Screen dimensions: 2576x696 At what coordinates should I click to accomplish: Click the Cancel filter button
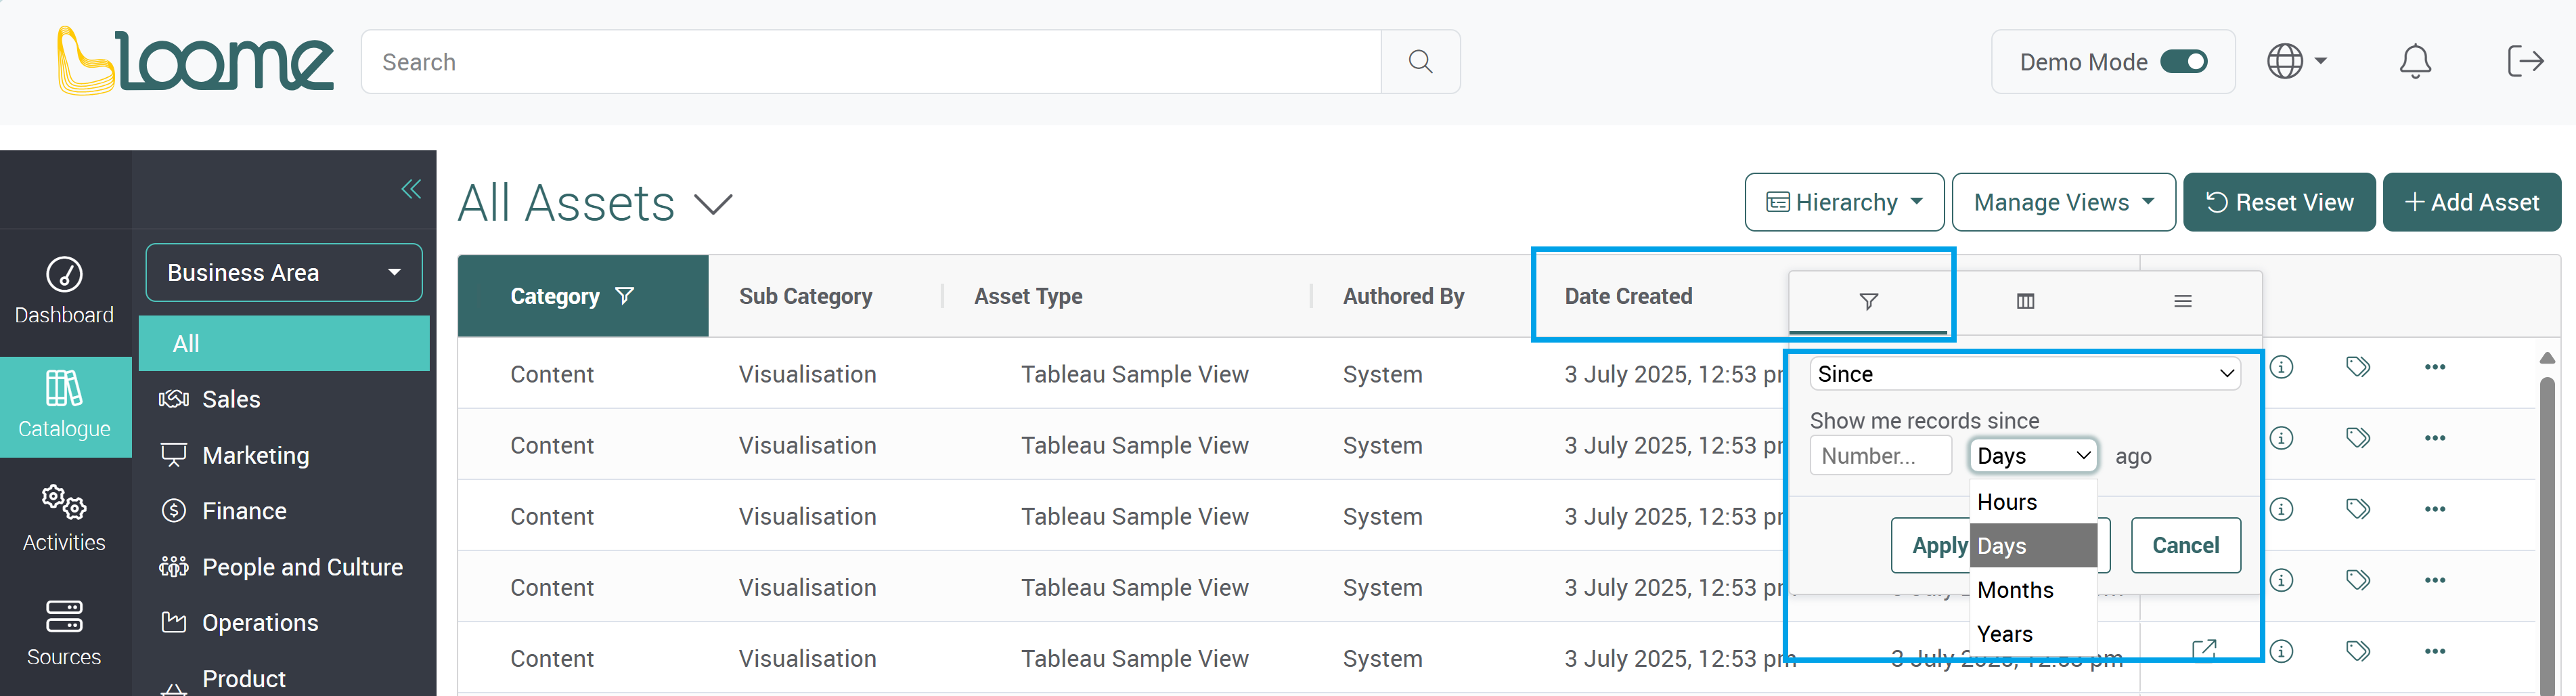click(2185, 546)
